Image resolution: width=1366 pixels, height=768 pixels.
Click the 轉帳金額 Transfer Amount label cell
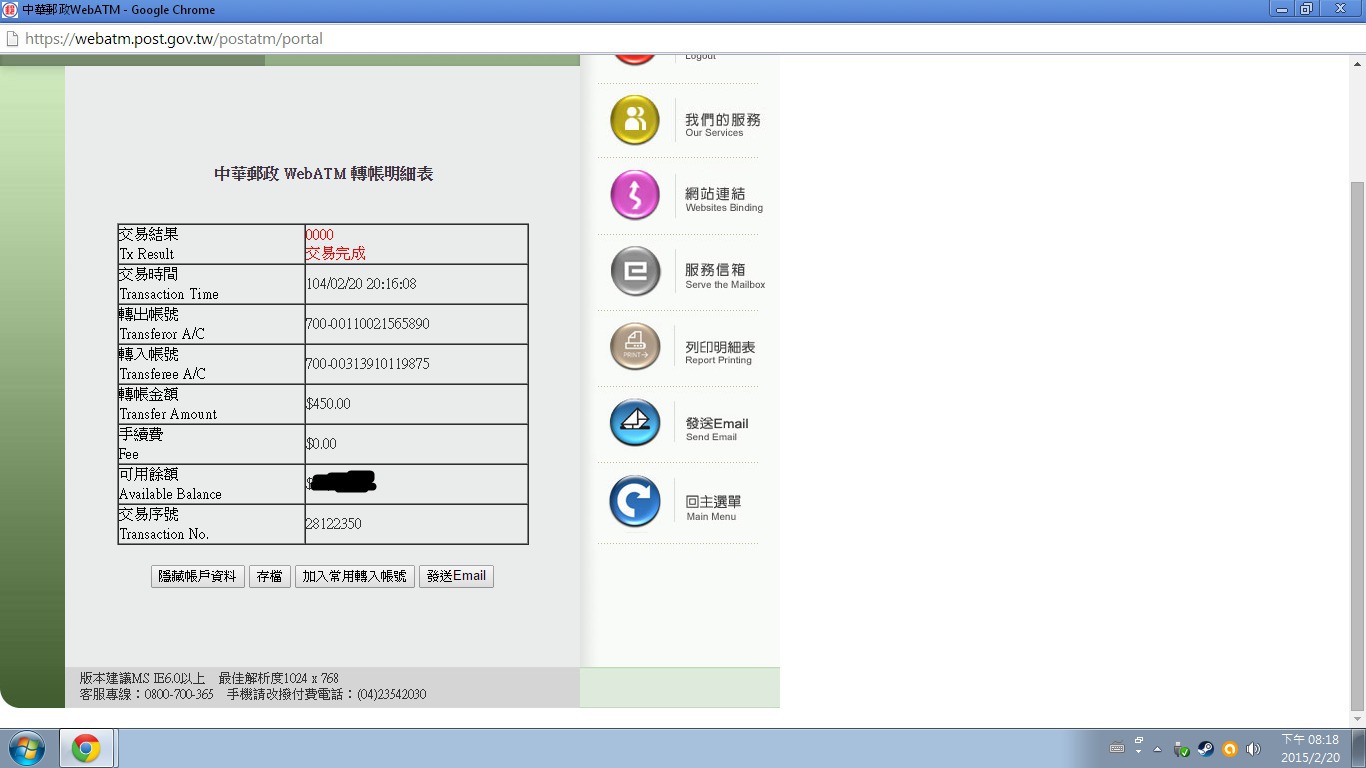point(211,404)
